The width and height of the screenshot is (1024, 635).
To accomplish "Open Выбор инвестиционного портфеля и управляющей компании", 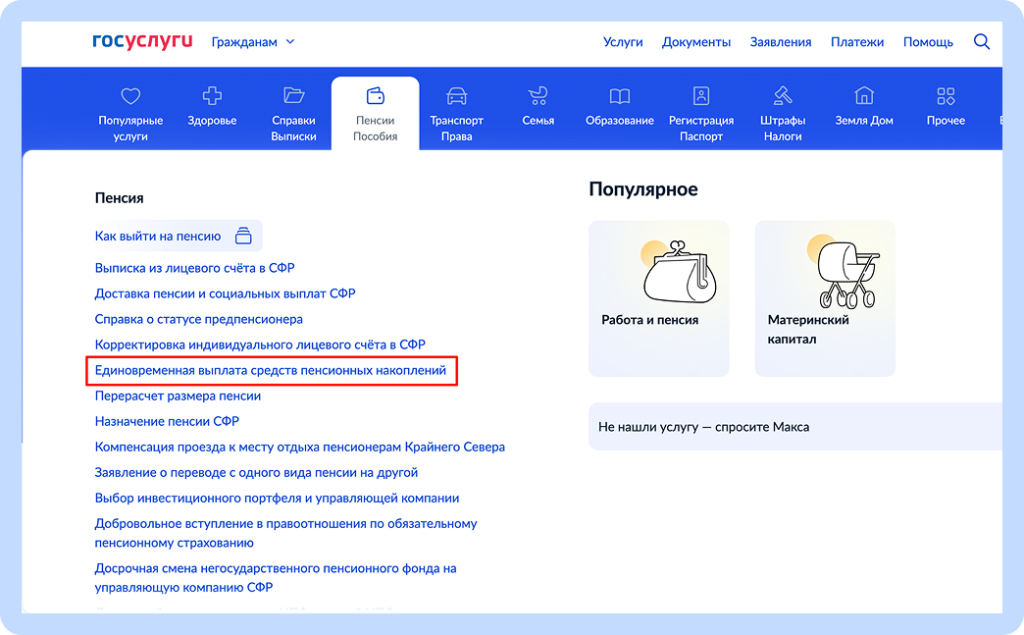I will (277, 498).
